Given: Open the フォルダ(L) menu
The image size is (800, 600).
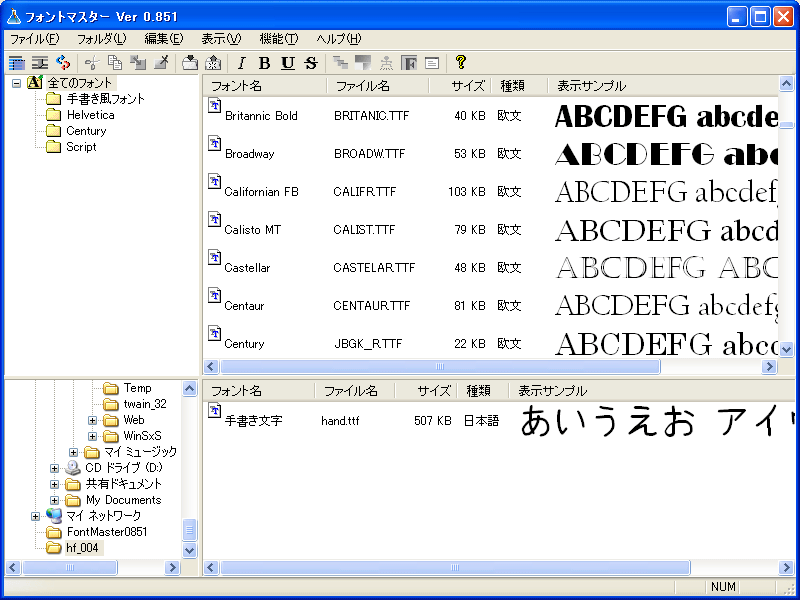Looking at the screenshot, I should tap(101, 39).
